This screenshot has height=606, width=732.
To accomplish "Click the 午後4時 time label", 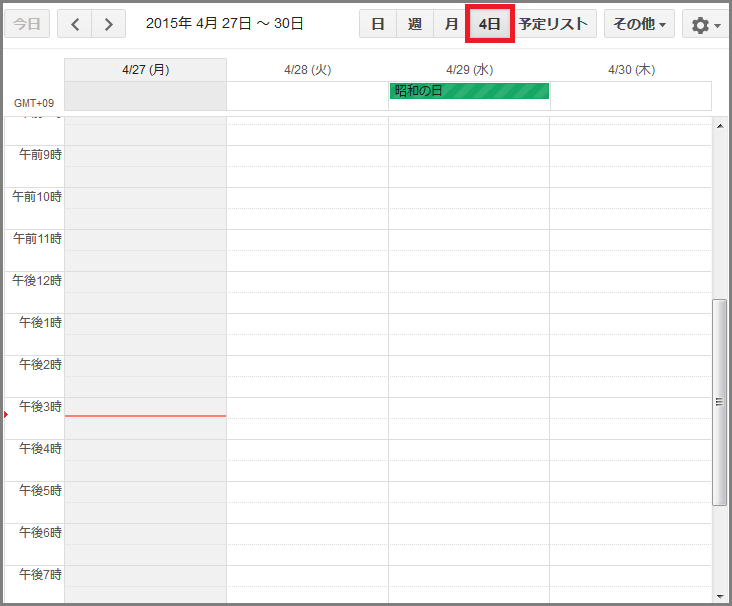I will point(40,448).
